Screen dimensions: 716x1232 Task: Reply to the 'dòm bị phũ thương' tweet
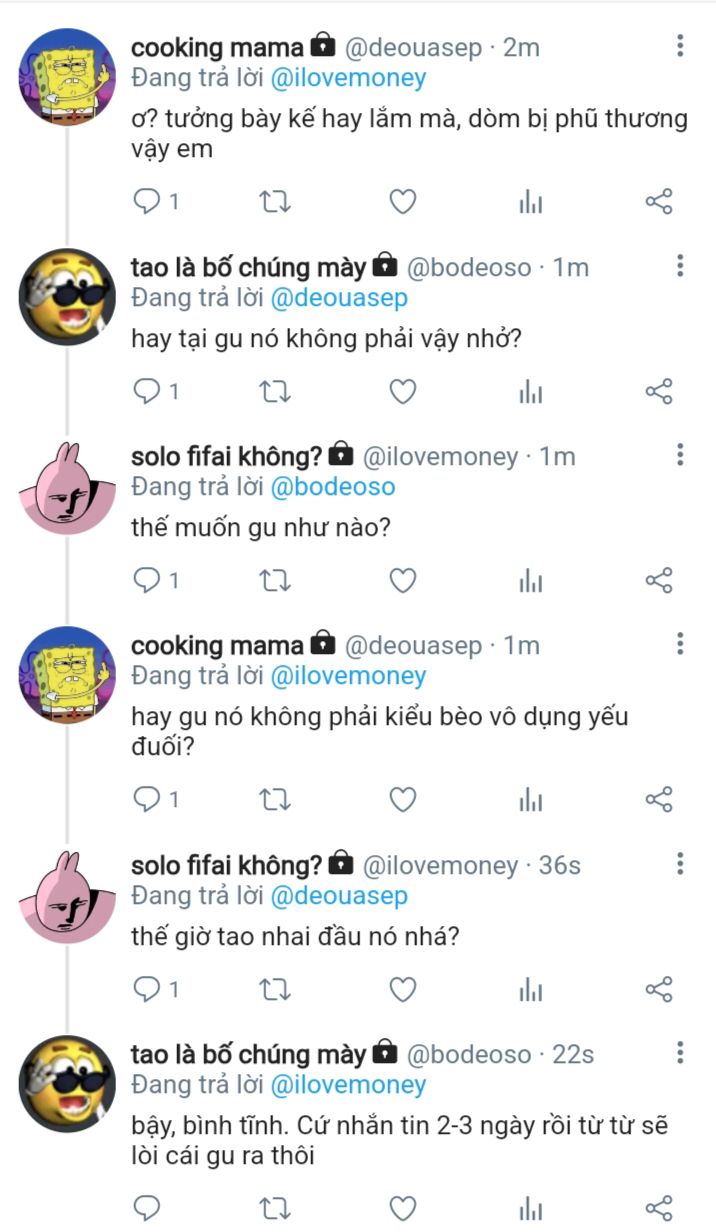(148, 202)
